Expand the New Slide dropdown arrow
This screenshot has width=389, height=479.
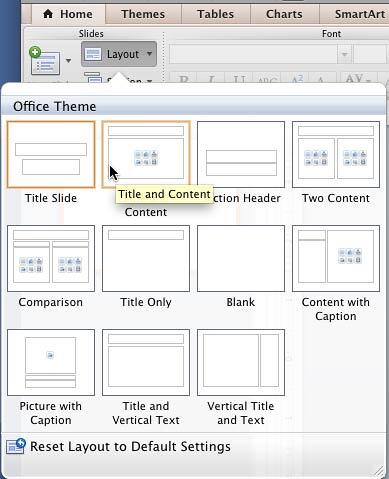click(68, 61)
